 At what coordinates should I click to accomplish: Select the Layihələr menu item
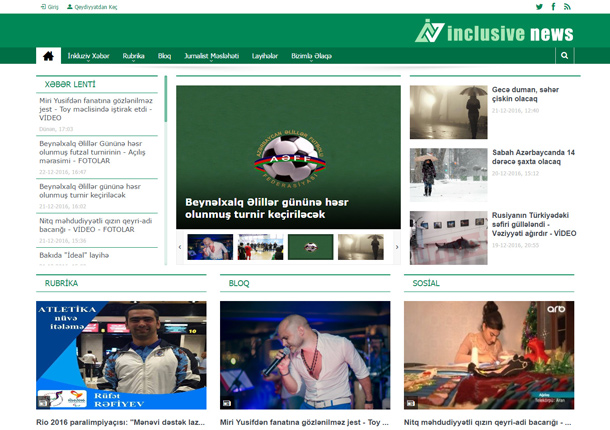pyautogui.click(x=265, y=56)
